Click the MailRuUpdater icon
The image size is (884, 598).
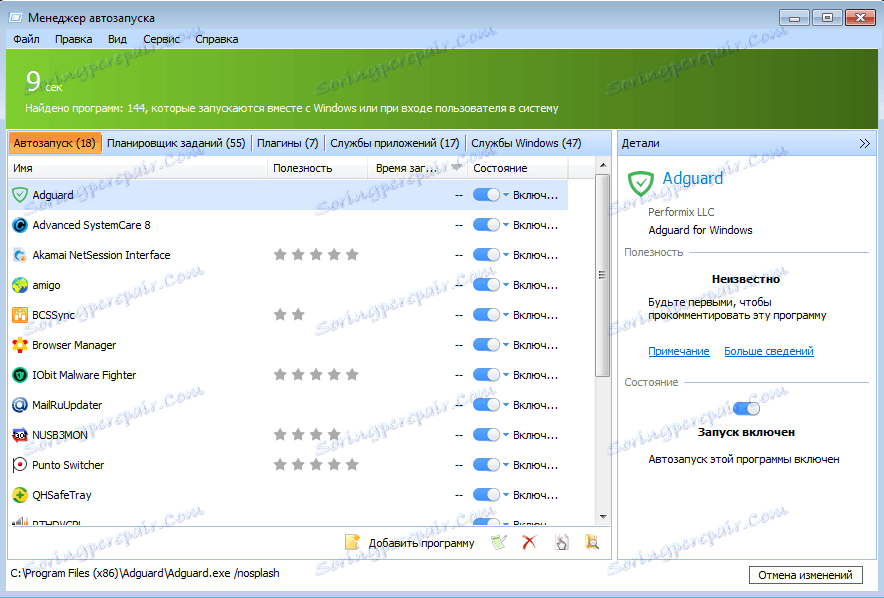coord(20,405)
